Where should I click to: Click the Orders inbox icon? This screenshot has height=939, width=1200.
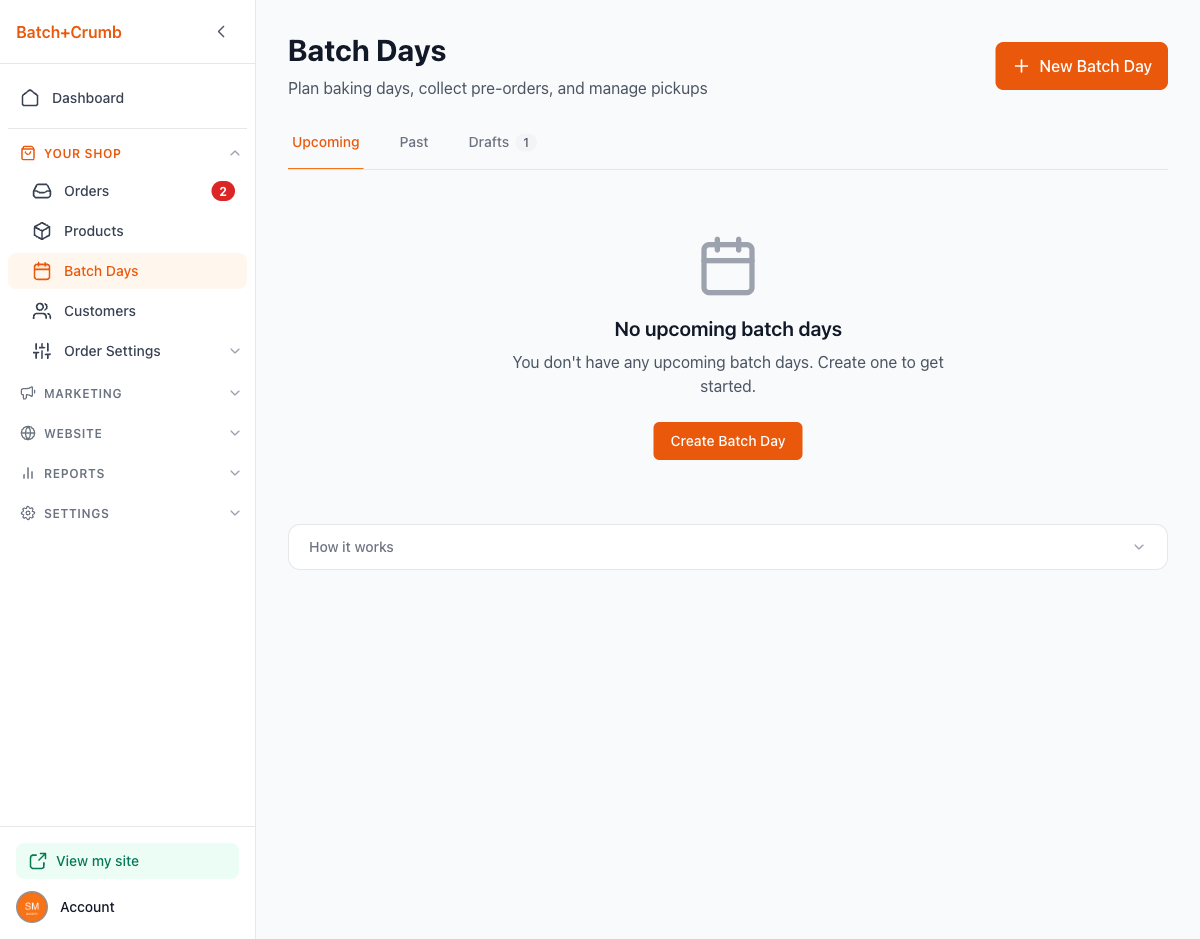[42, 191]
